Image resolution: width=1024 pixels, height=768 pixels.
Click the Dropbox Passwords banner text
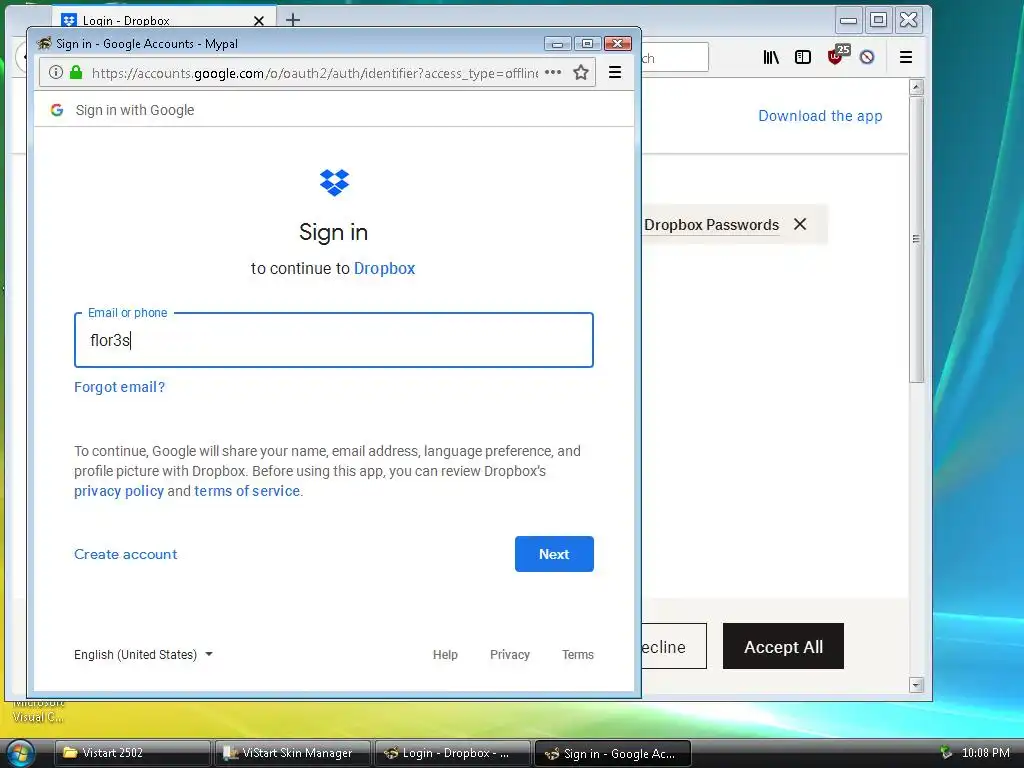coord(711,225)
